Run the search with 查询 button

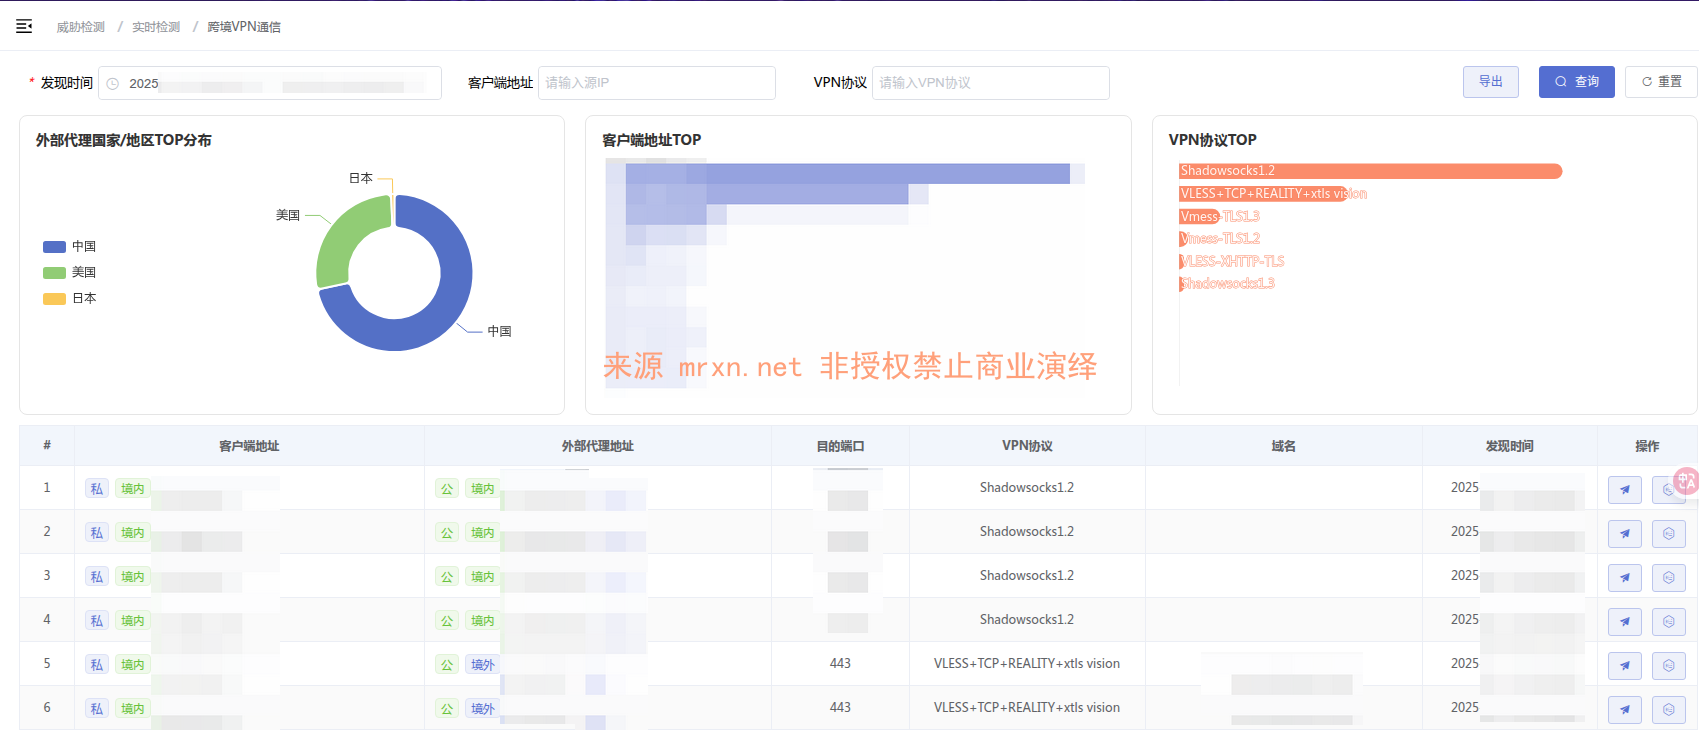tap(1577, 82)
